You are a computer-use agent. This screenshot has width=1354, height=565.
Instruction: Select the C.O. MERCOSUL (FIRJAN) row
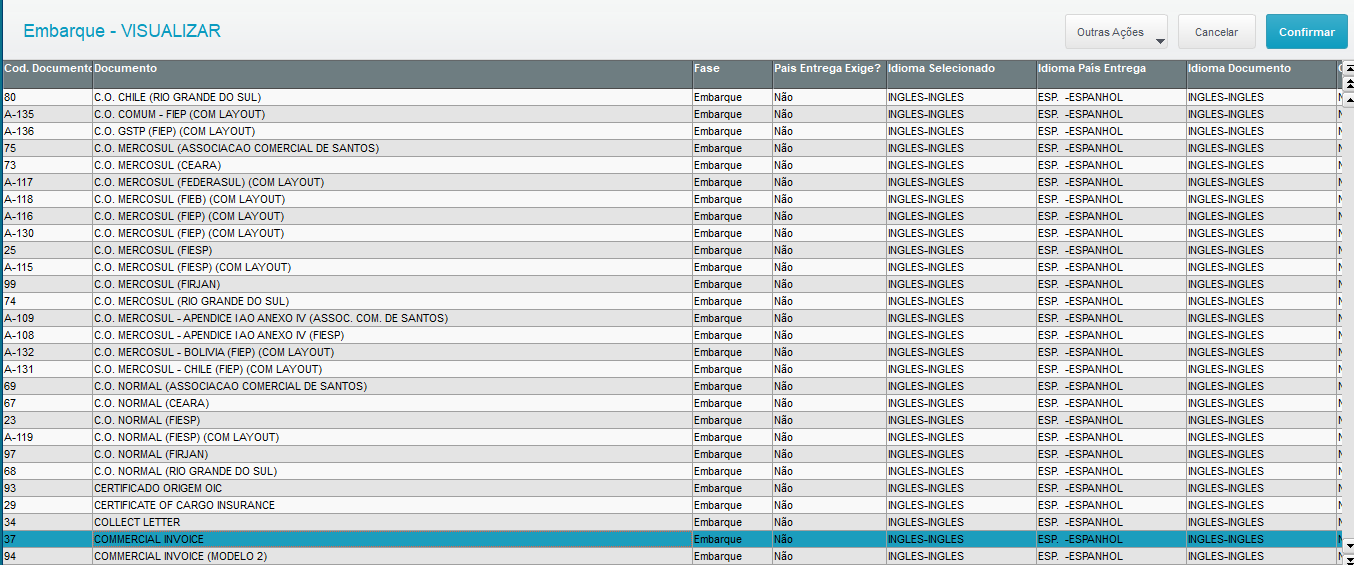point(670,284)
